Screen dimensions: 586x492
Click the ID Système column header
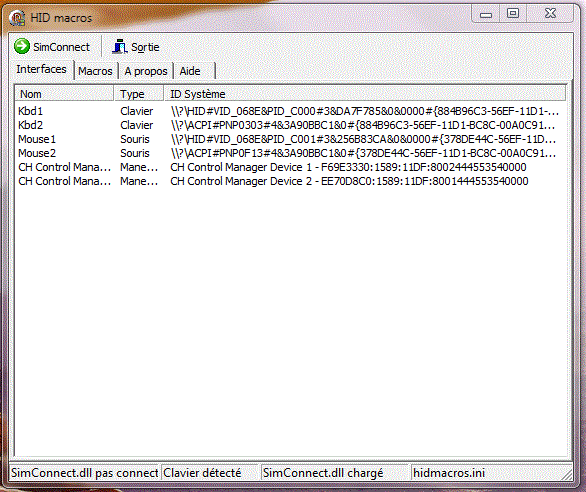tap(365, 94)
